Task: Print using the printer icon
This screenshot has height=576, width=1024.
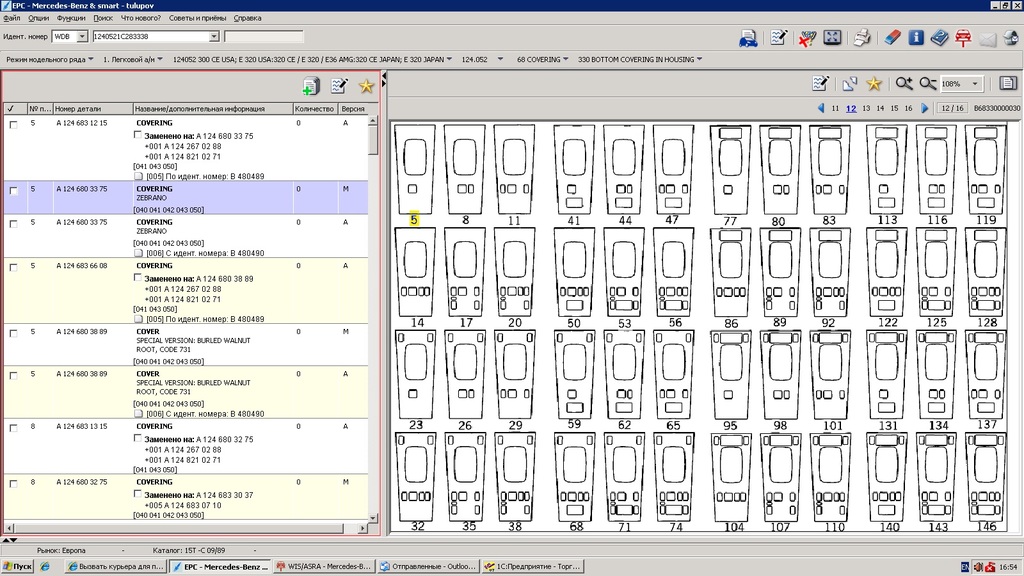Action: tap(862, 38)
